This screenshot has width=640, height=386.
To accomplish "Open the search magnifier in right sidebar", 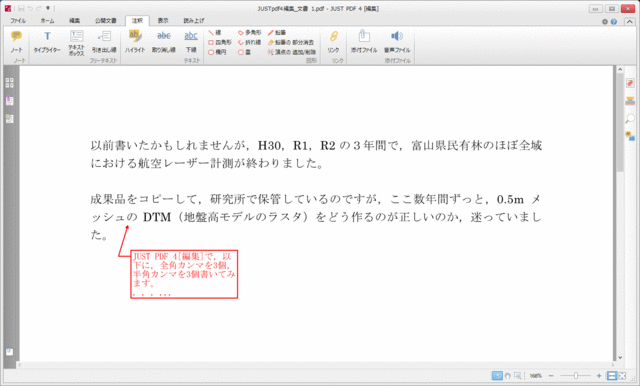I will (x=630, y=119).
